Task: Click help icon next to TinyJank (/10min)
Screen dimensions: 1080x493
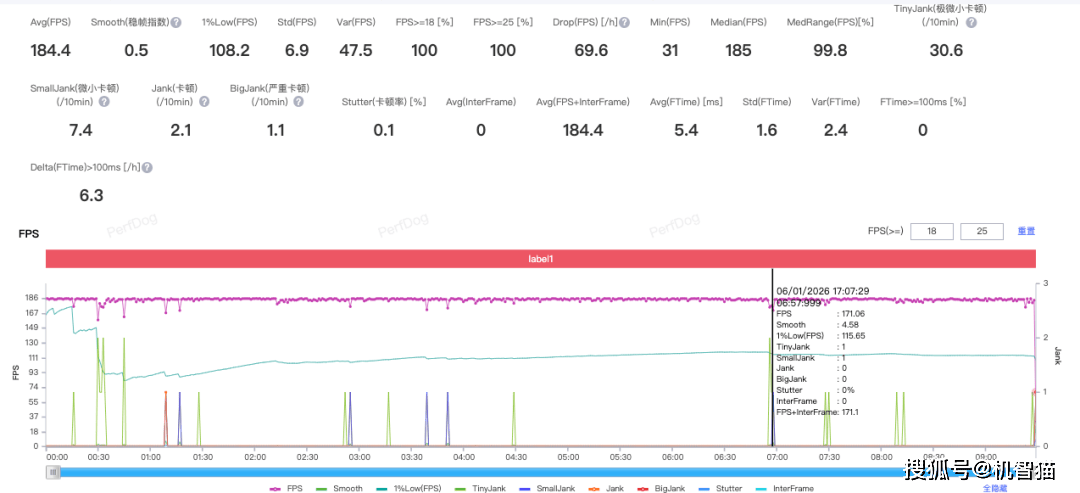Action: (971, 22)
